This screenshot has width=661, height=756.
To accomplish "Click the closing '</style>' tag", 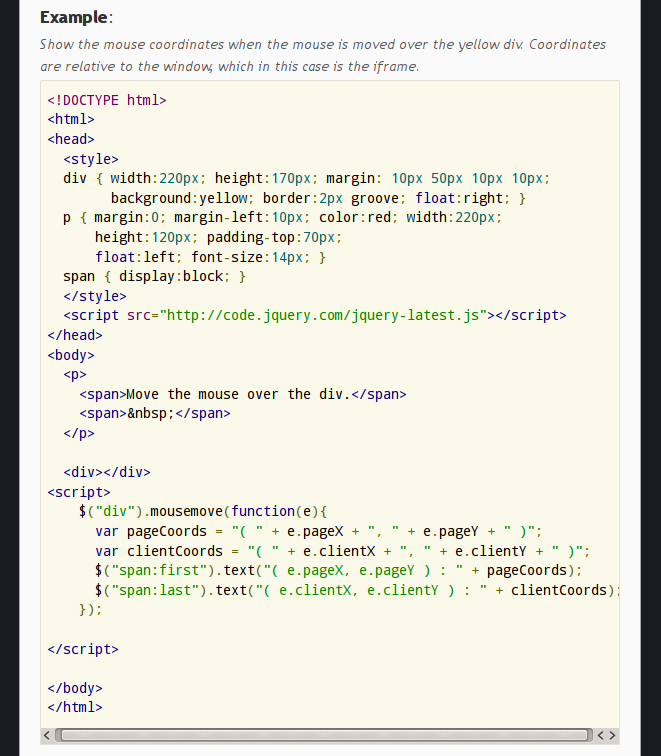I will coord(95,296).
